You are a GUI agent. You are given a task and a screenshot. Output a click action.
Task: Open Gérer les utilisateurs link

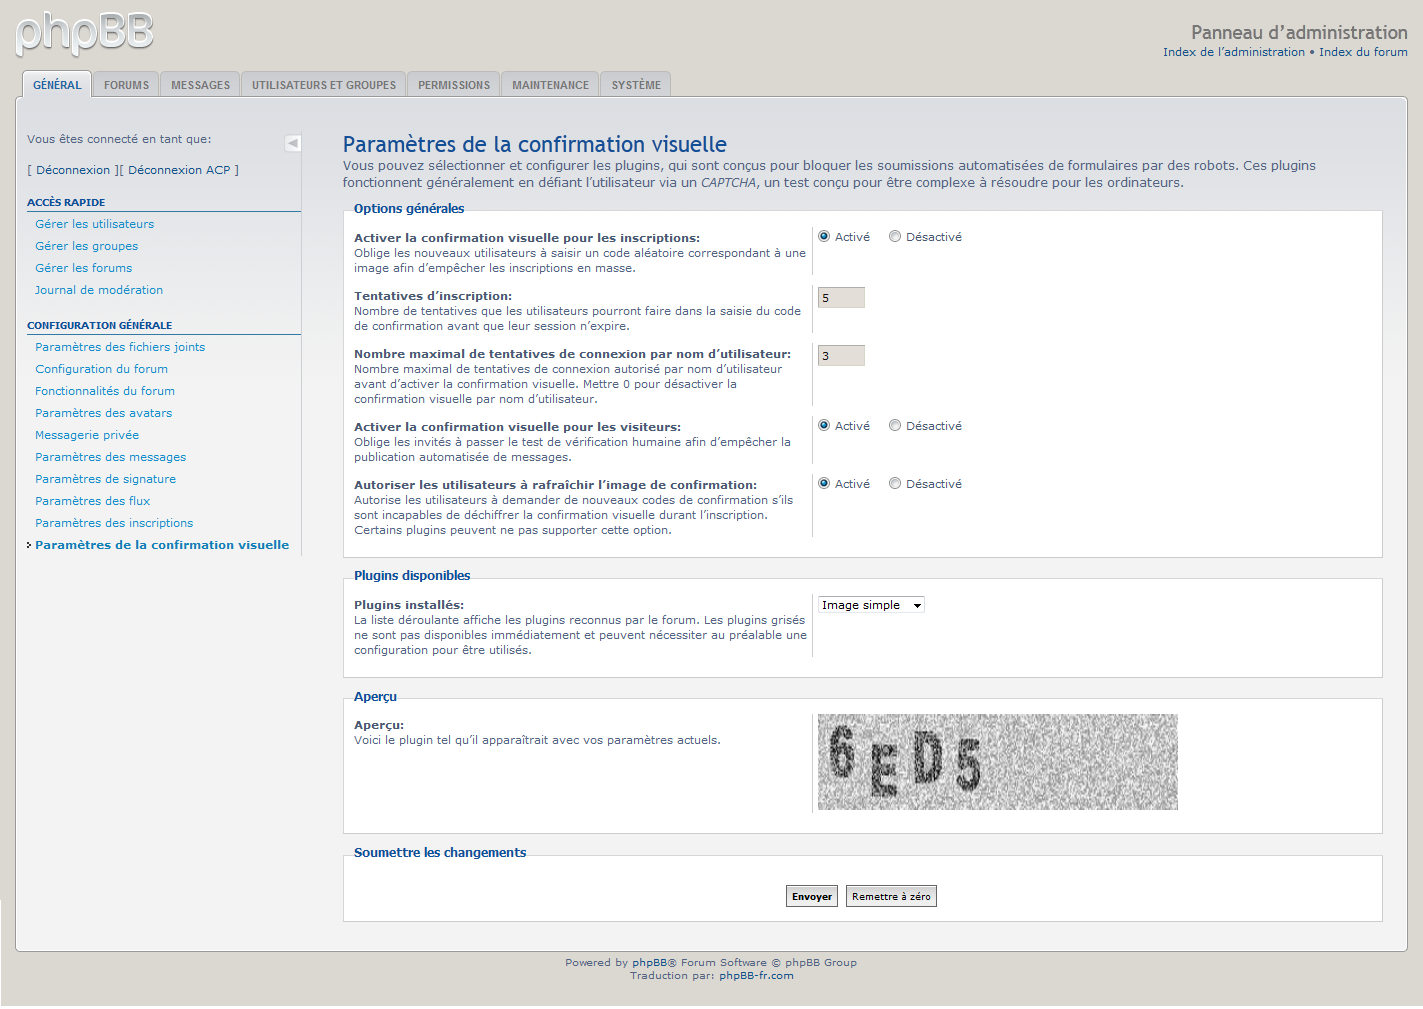pyautogui.click(x=95, y=224)
